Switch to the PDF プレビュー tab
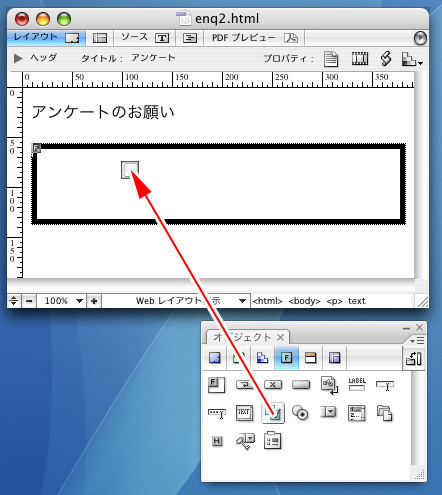Image resolution: width=442 pixels, height=495 pixels. [254, 38]
